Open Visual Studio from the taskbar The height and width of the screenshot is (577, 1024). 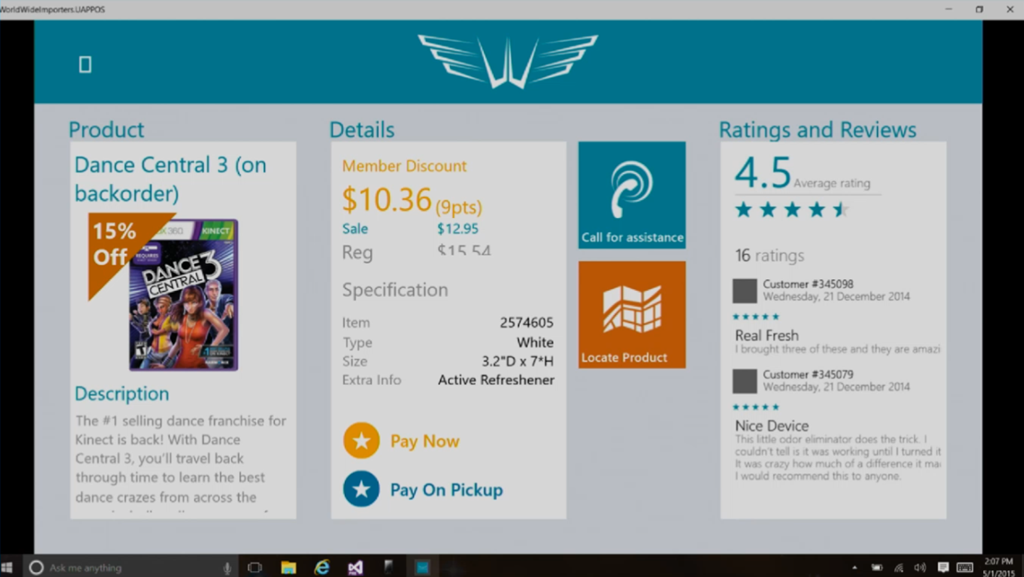tap(355, 567)
